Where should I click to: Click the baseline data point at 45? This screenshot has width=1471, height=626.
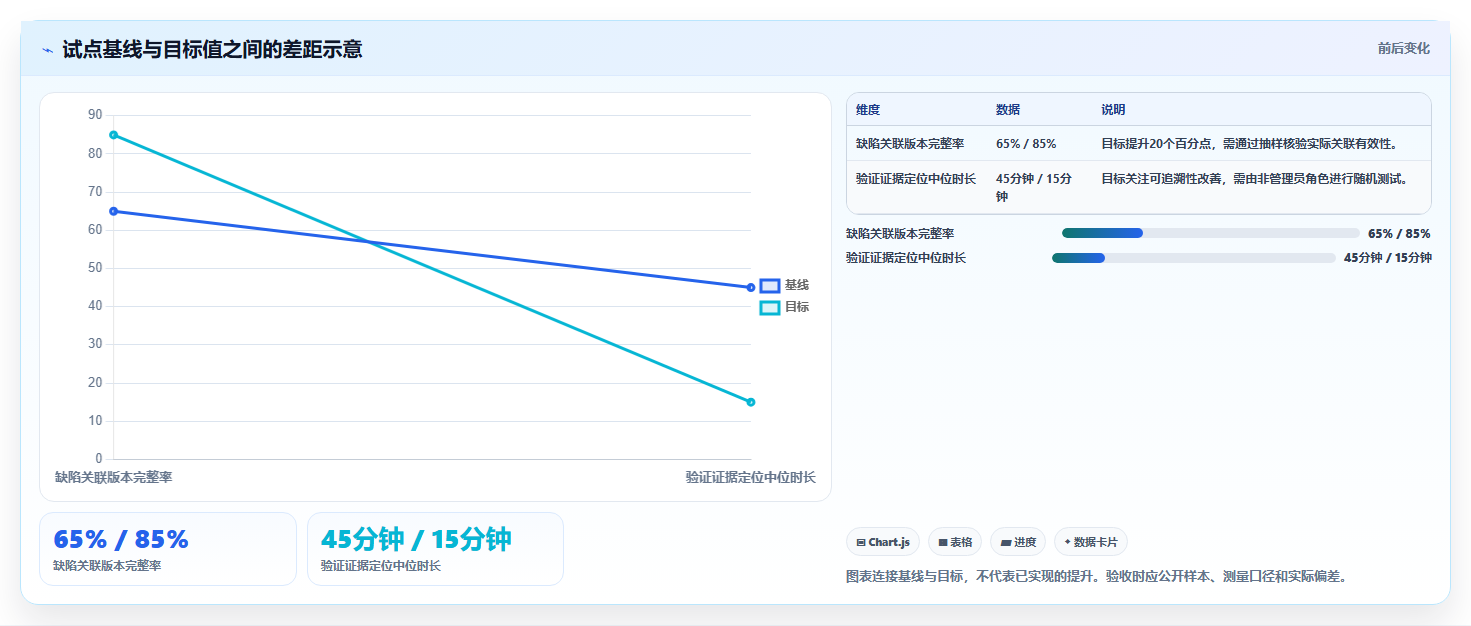click(x=751, y=288)
